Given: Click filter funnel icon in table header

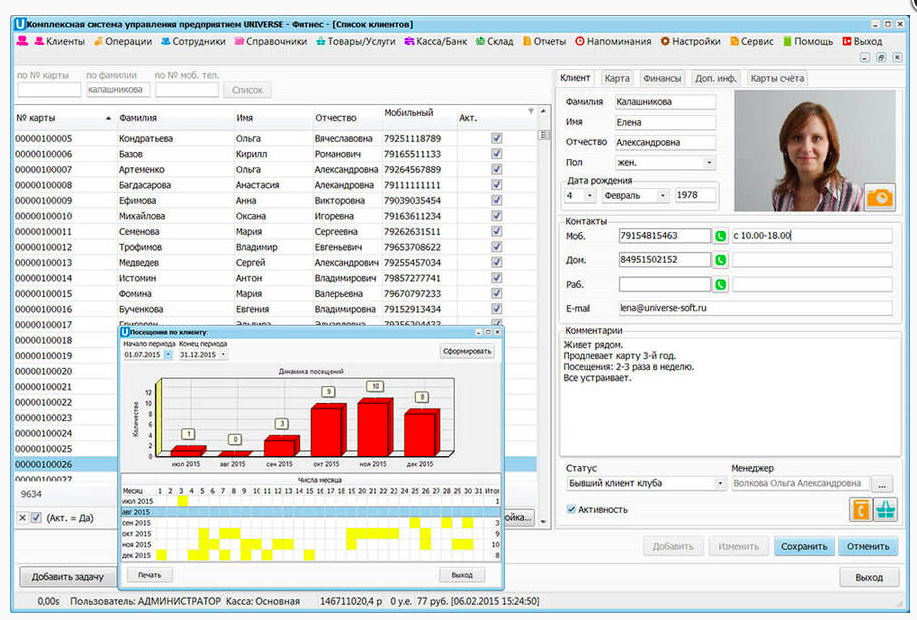Looking at the screenshot, I should [x=531, y=112].
